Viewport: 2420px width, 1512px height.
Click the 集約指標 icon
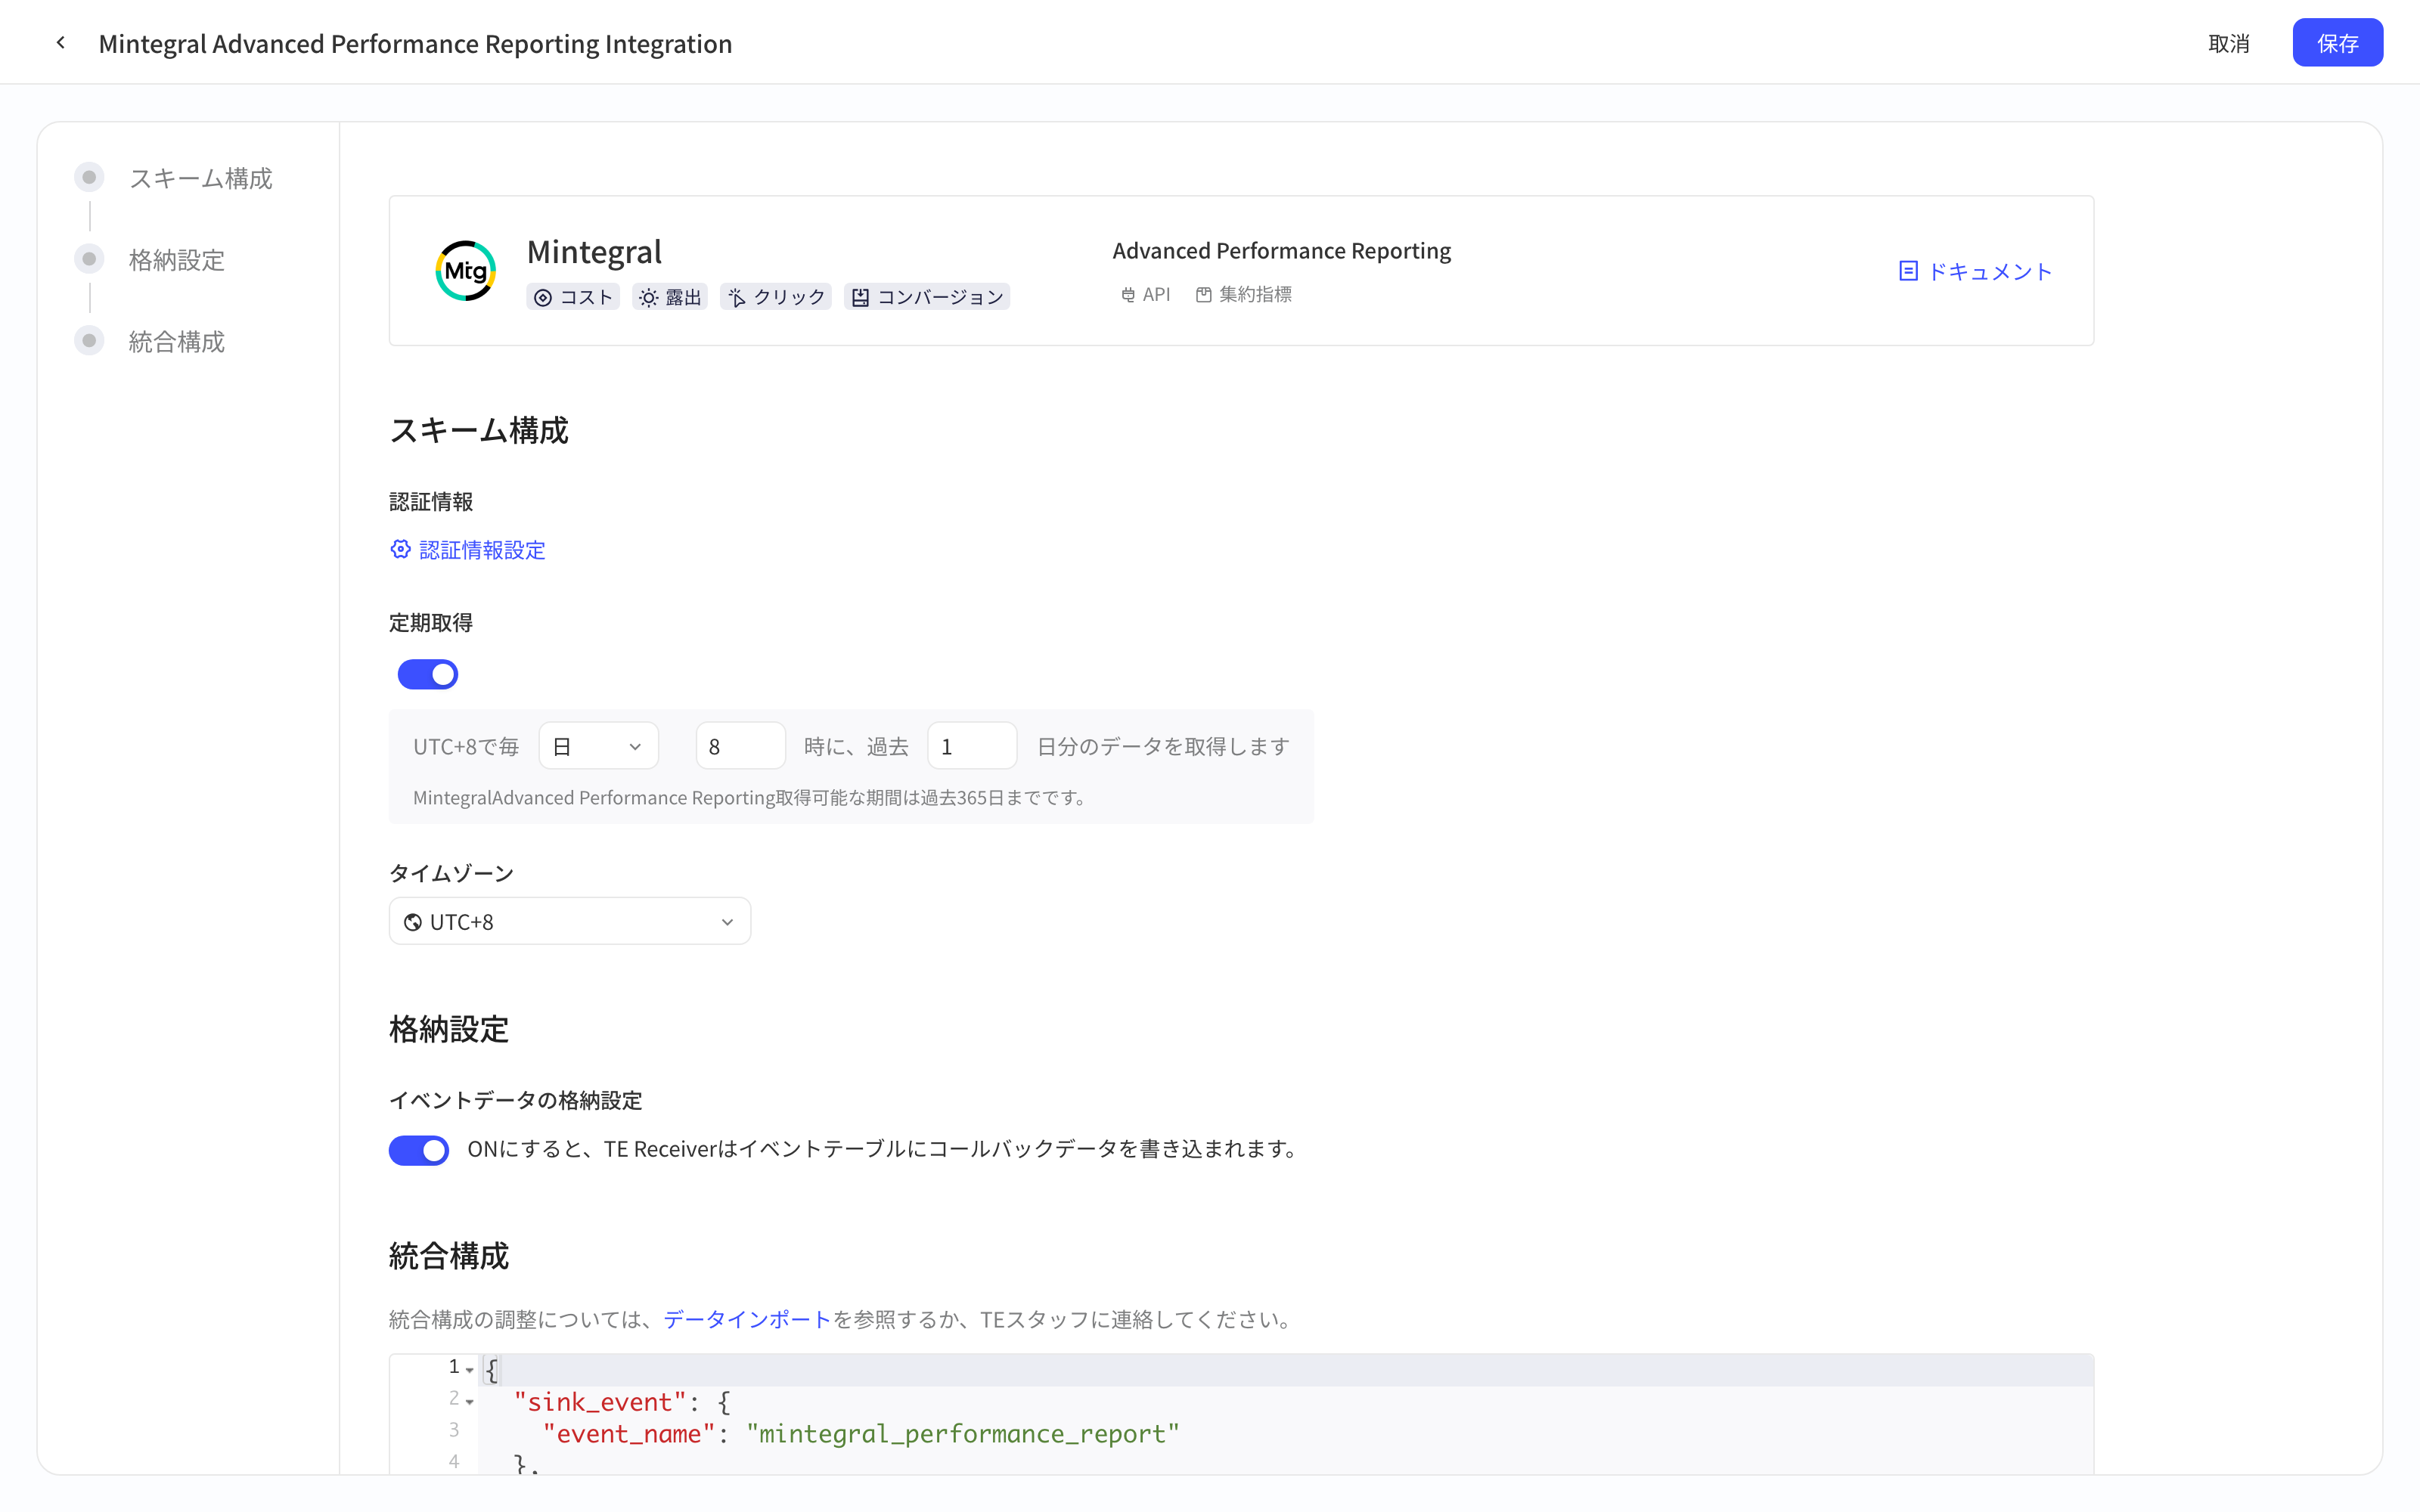point(1204,295)
